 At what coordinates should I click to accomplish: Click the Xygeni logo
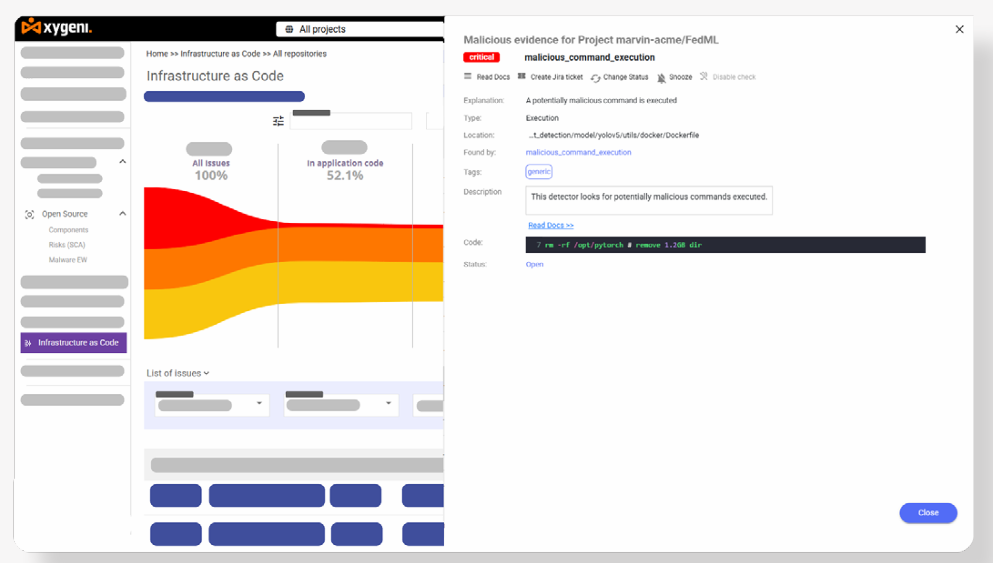coord(57,27)
